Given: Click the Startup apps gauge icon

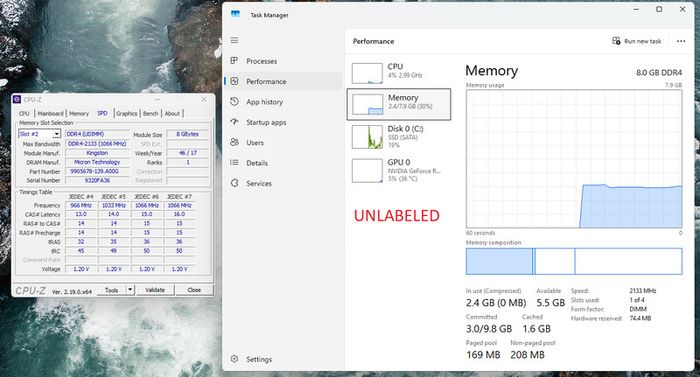Looking at the screenshot, I should 234,121.
